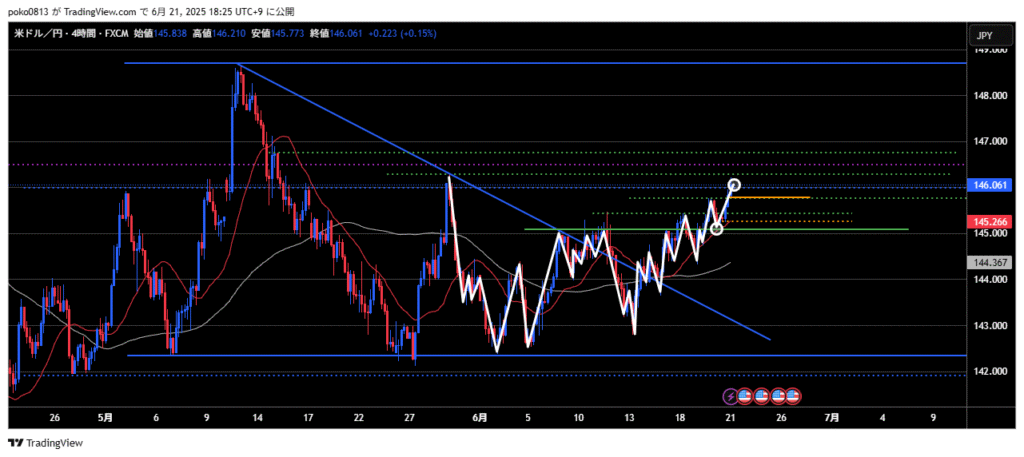Click the third US flag economic event icon
This screenshot has width=1024, height=457.
click(x=777, y=396)
